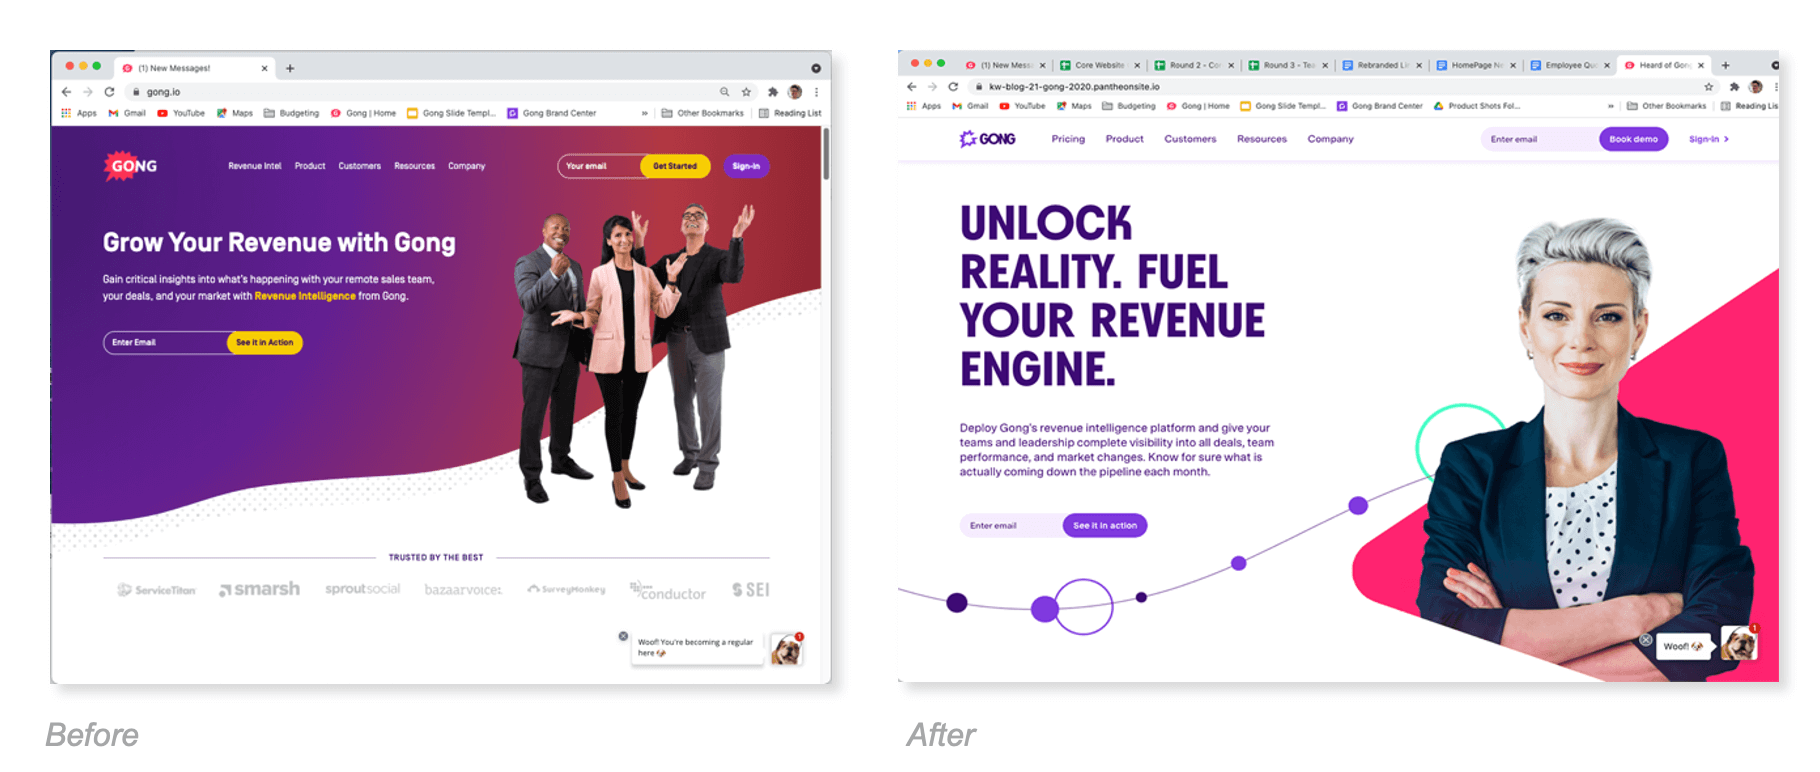Click the purple GONG logo on white header
Screen dimensions: 1820x772
tap(987, 139)
